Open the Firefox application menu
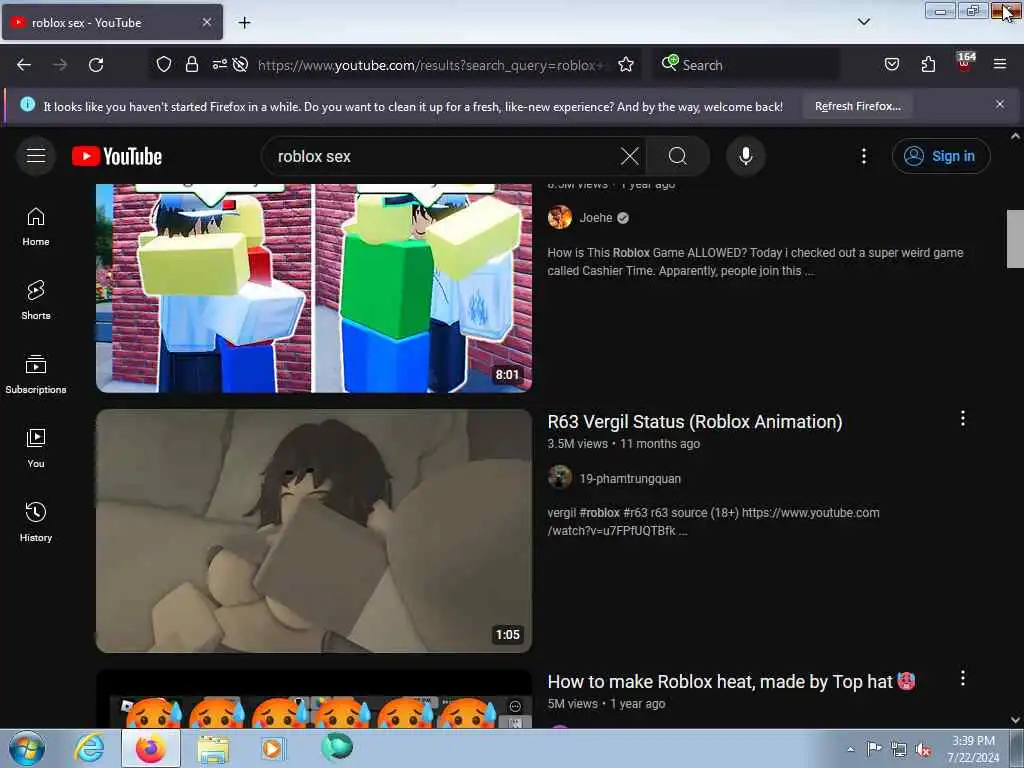Screen dimensions: 1024x768 1000,64
